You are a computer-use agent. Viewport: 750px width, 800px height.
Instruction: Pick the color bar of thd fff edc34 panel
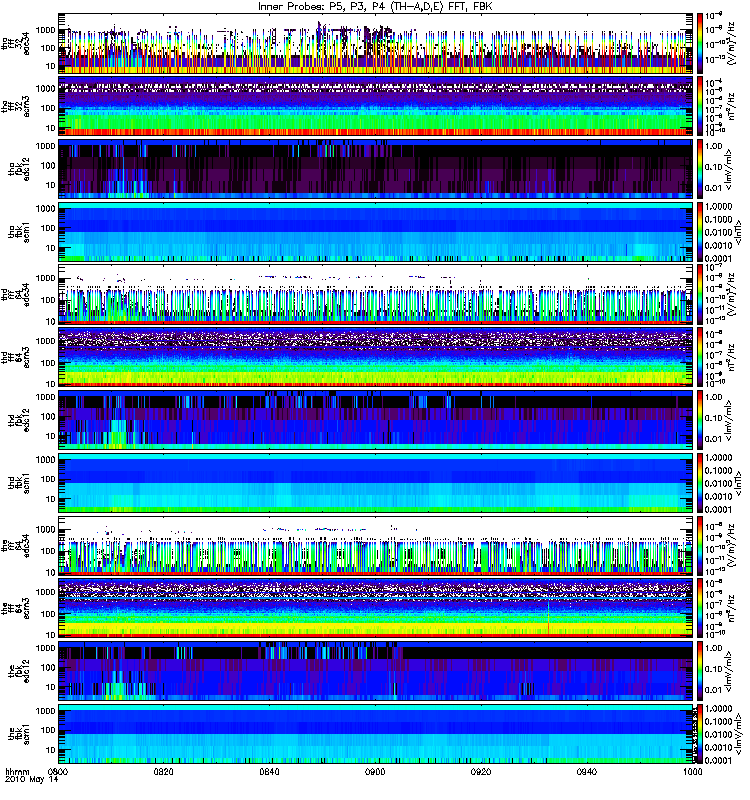click(x=699, y=294)
